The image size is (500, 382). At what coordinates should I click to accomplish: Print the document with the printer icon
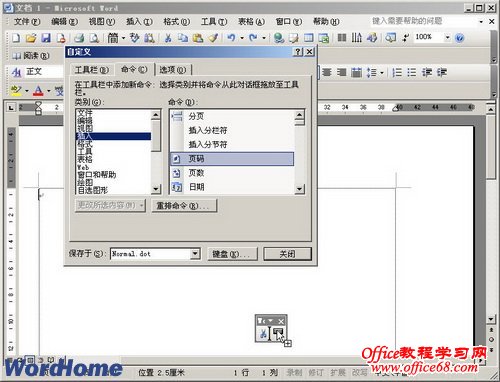79,38
